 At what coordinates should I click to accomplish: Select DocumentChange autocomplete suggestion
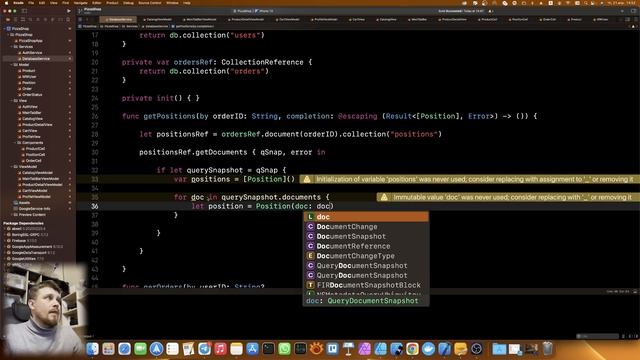pos(366,227)
